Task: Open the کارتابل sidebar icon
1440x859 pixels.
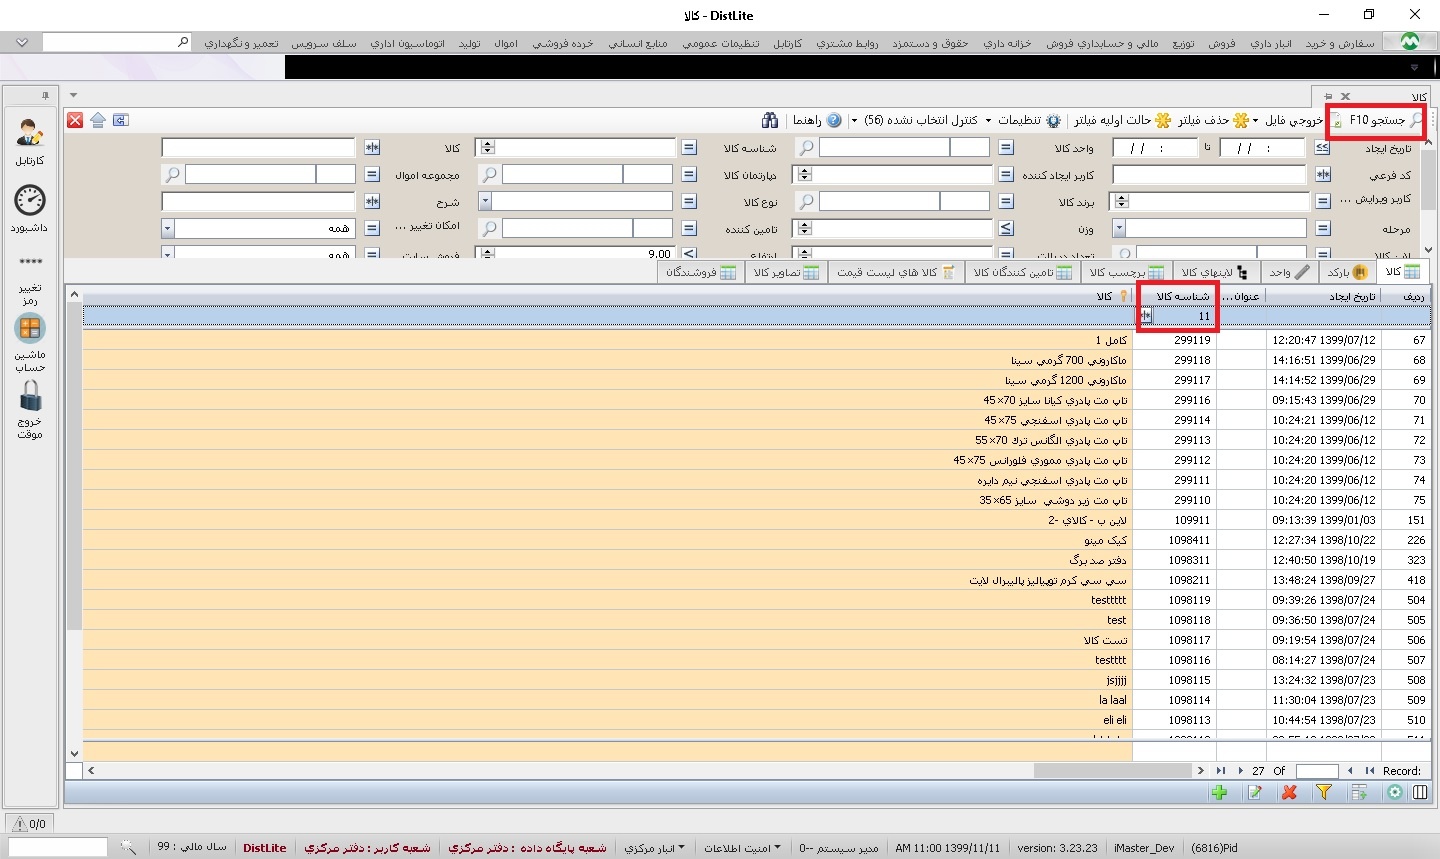Action: (30, 134)
